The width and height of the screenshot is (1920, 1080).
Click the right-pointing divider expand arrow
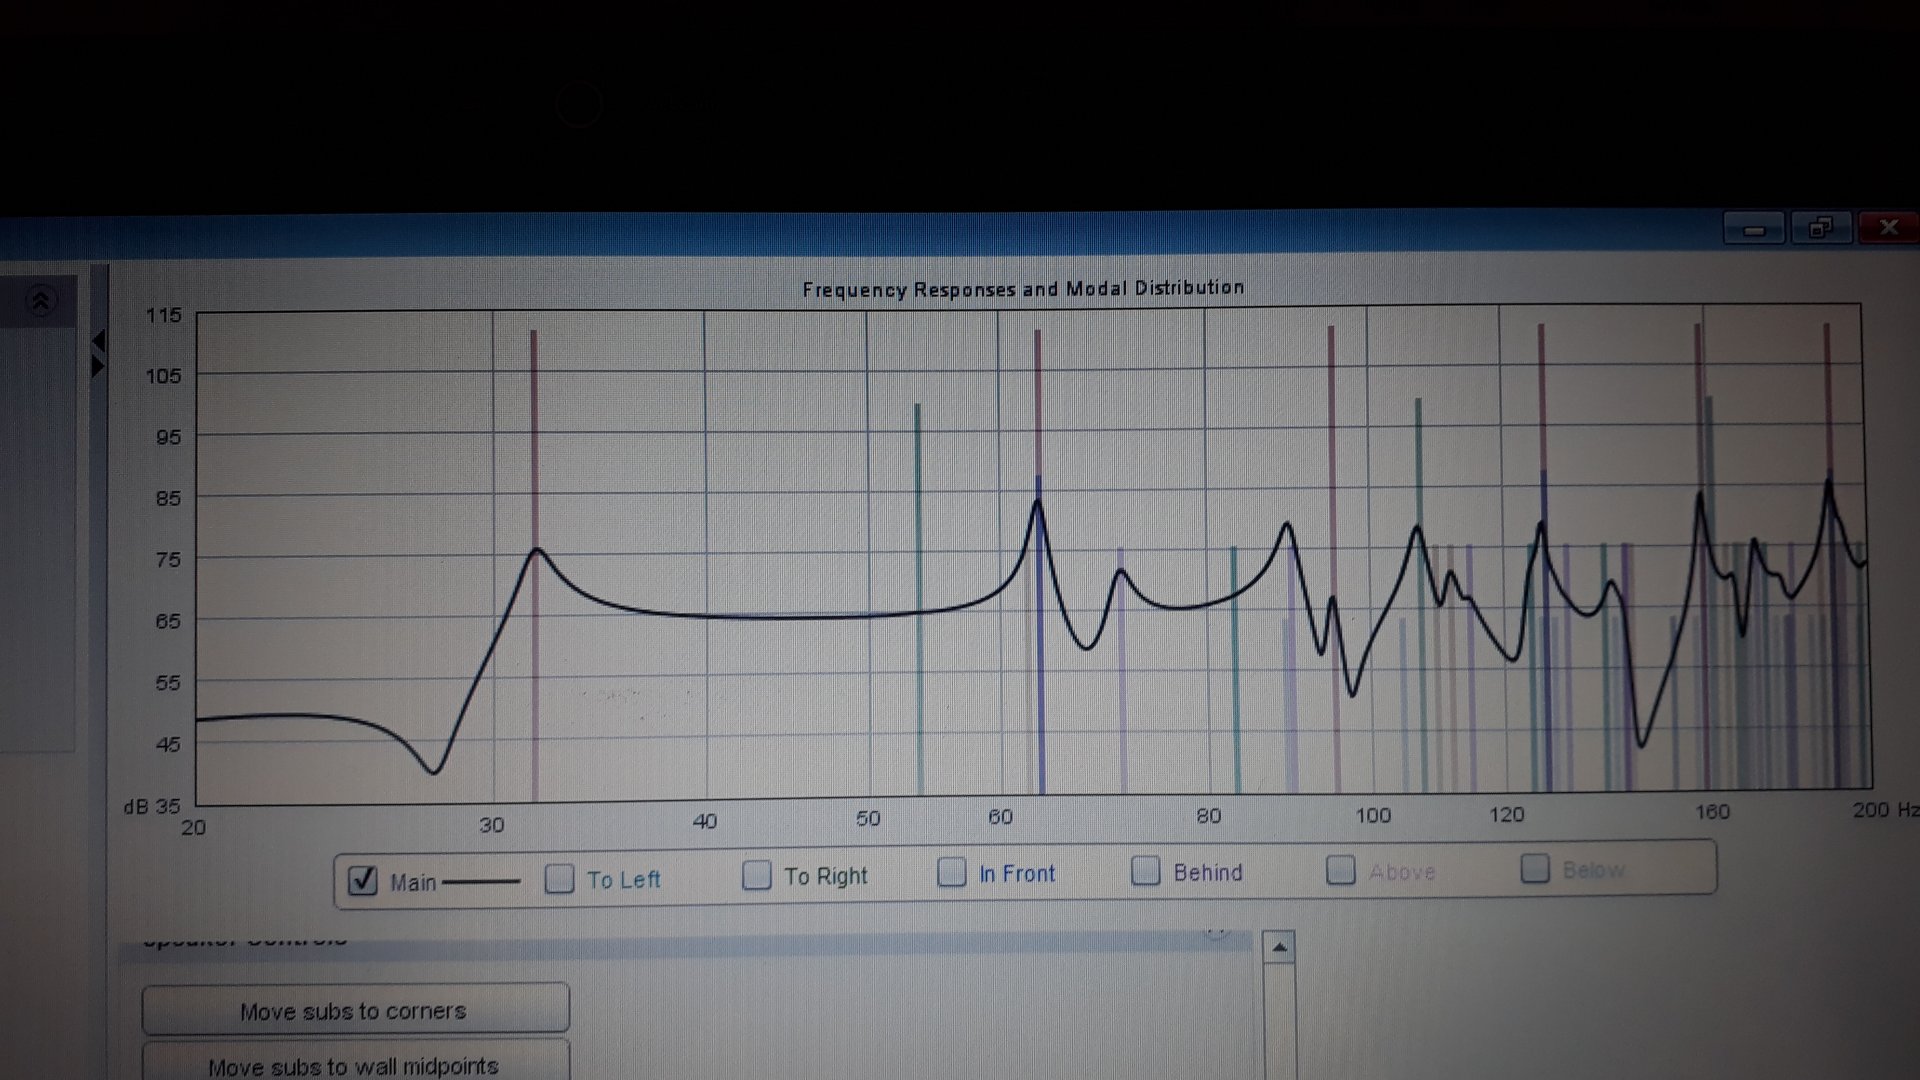[98, 366]
